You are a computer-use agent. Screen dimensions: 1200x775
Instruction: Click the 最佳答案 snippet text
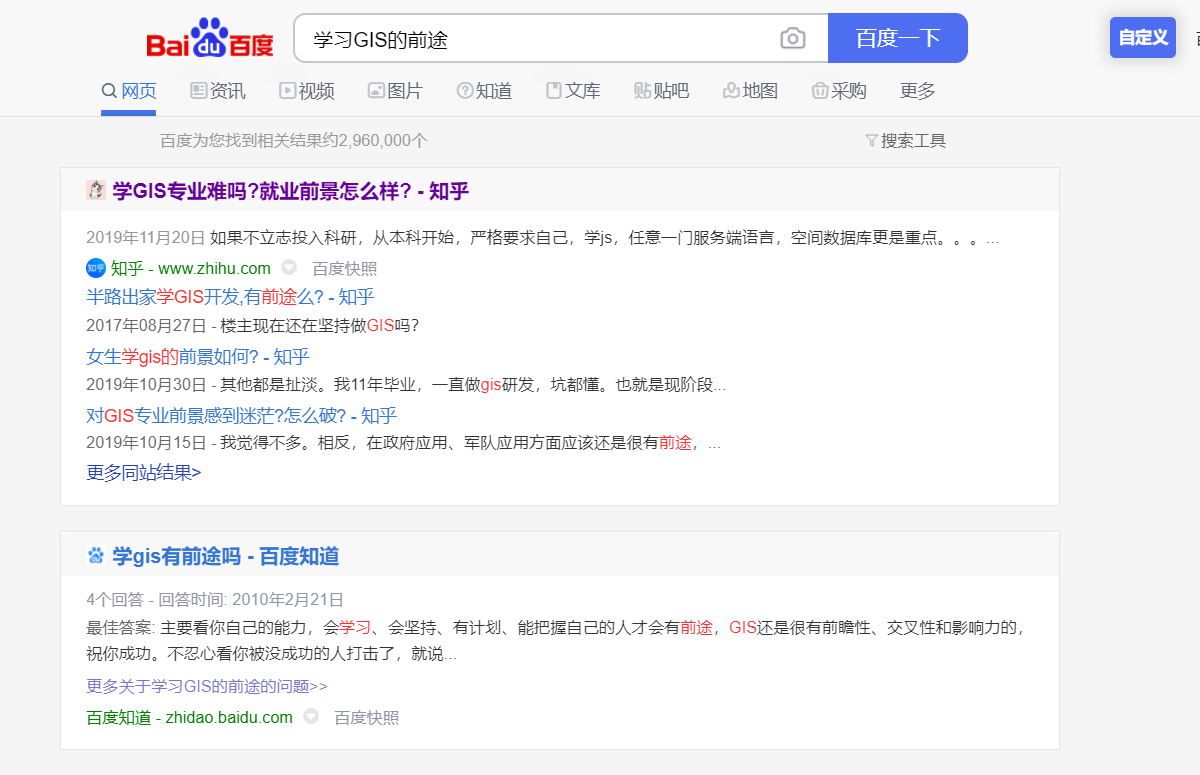click(x=556, y=641)
